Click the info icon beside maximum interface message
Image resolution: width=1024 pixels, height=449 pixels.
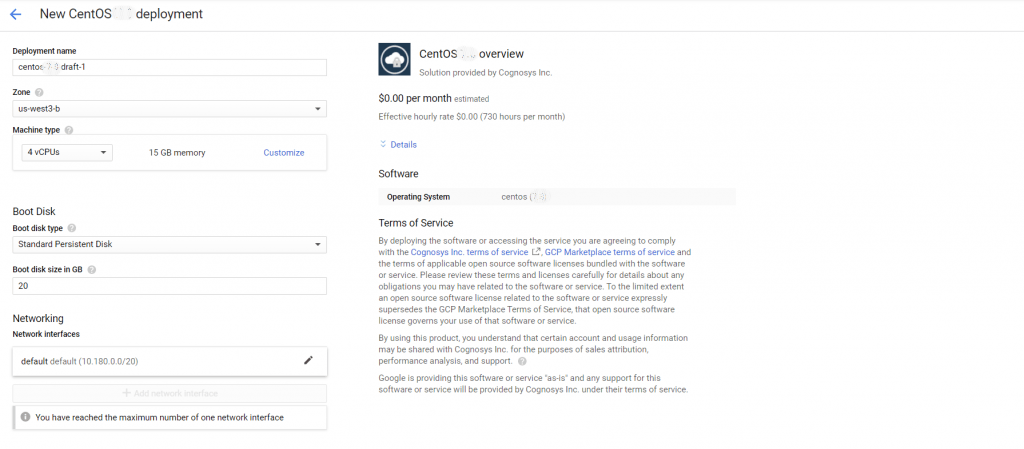25,417
